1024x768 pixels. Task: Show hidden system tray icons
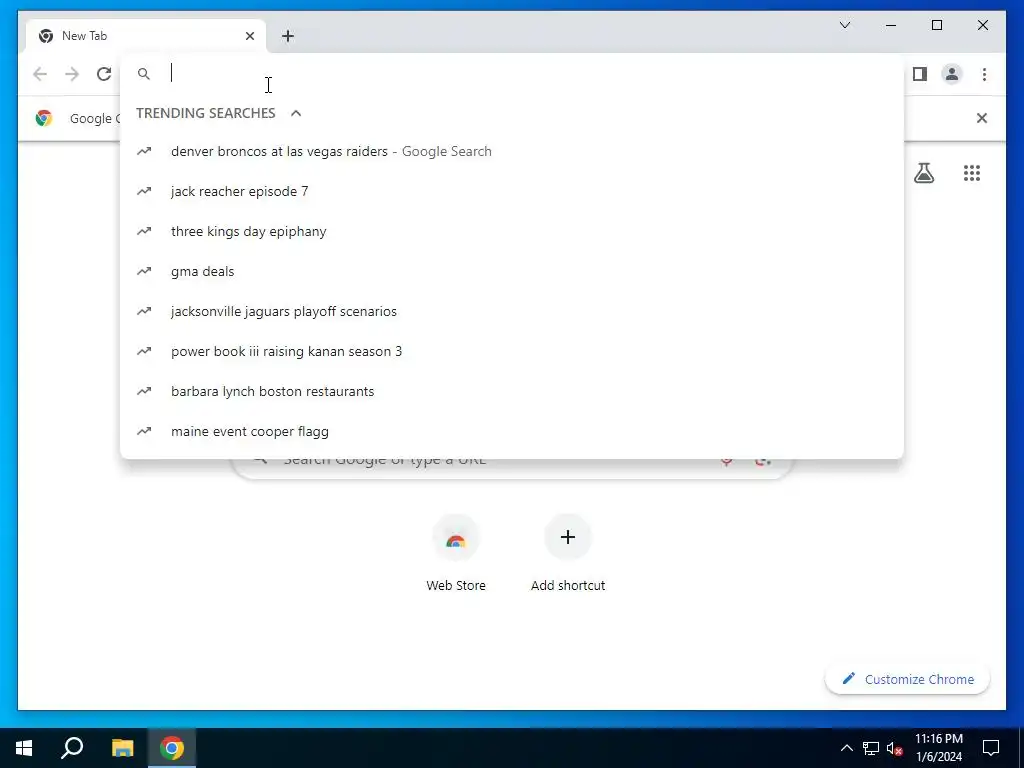846,748
